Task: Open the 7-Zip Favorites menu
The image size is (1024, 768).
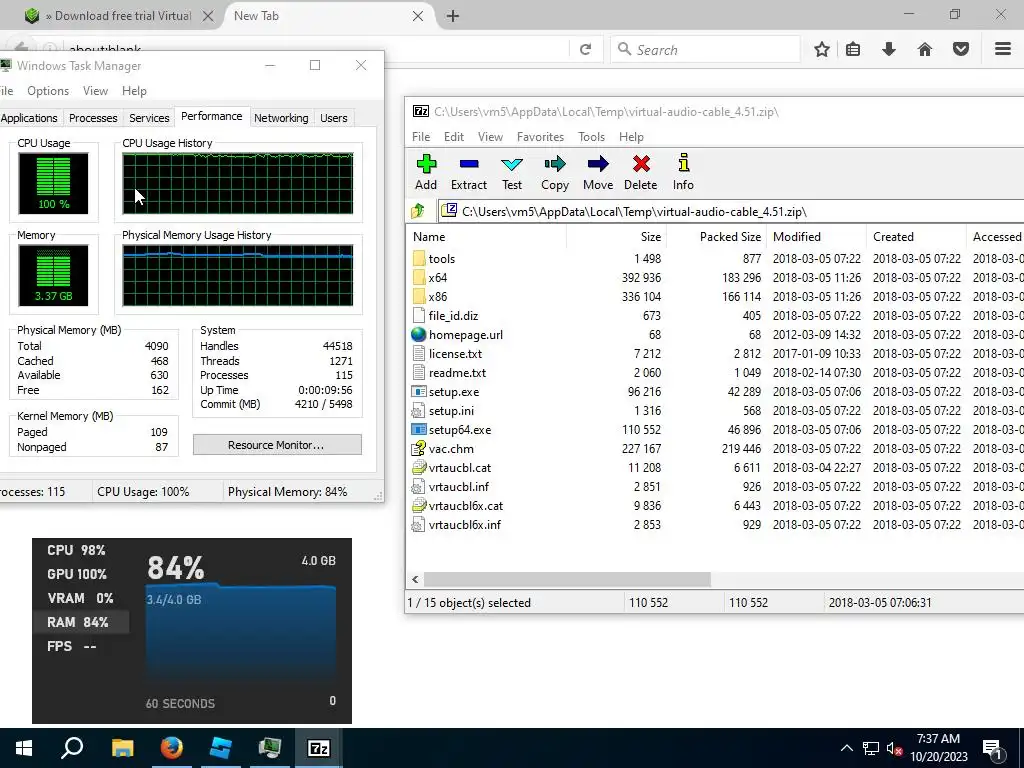Action: coord(540,136)
